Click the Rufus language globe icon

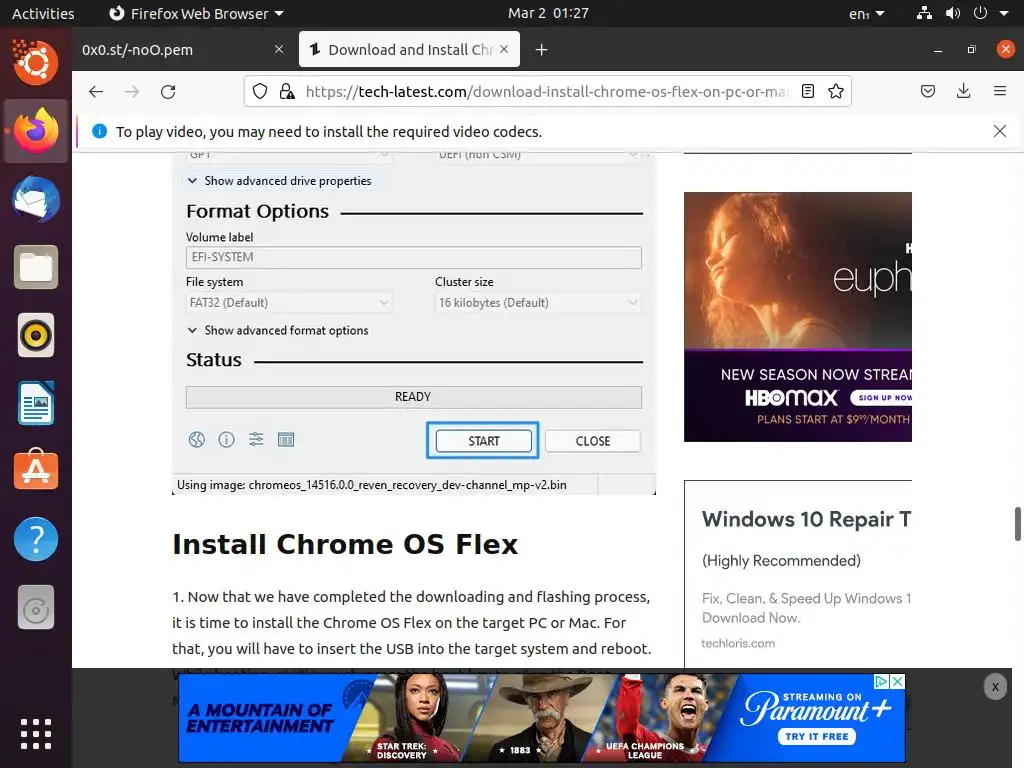197,440
